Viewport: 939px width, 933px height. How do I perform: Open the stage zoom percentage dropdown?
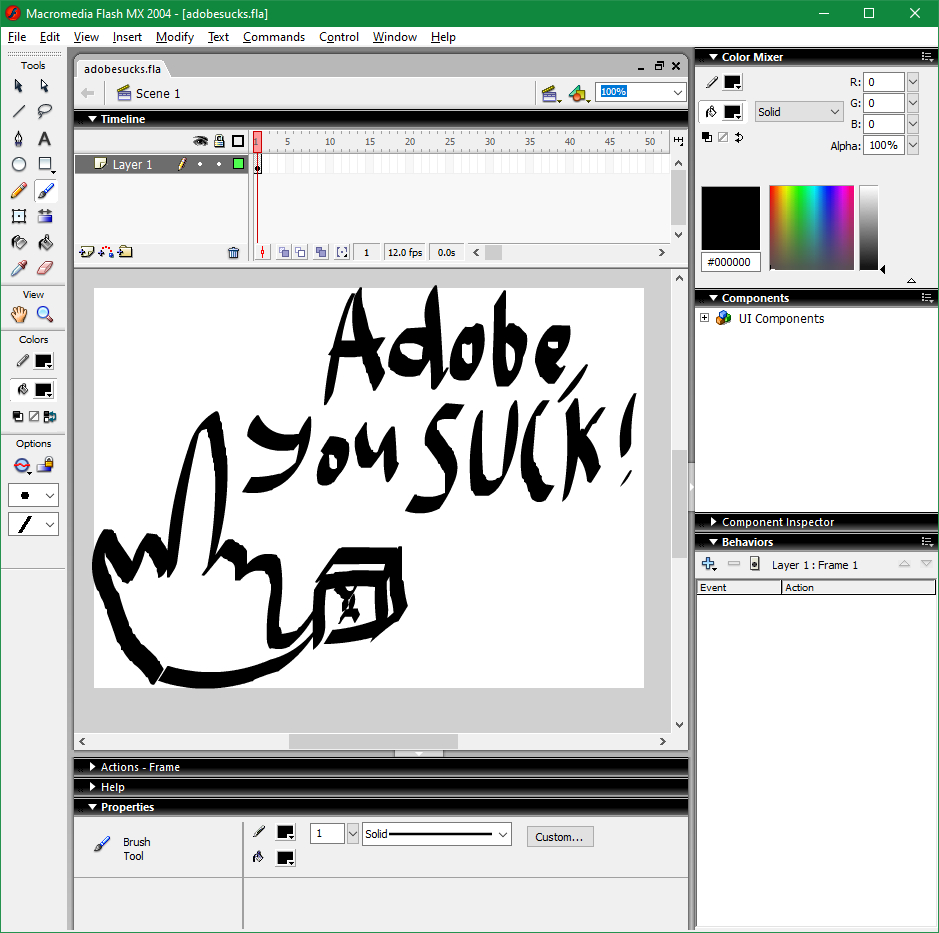678,92
